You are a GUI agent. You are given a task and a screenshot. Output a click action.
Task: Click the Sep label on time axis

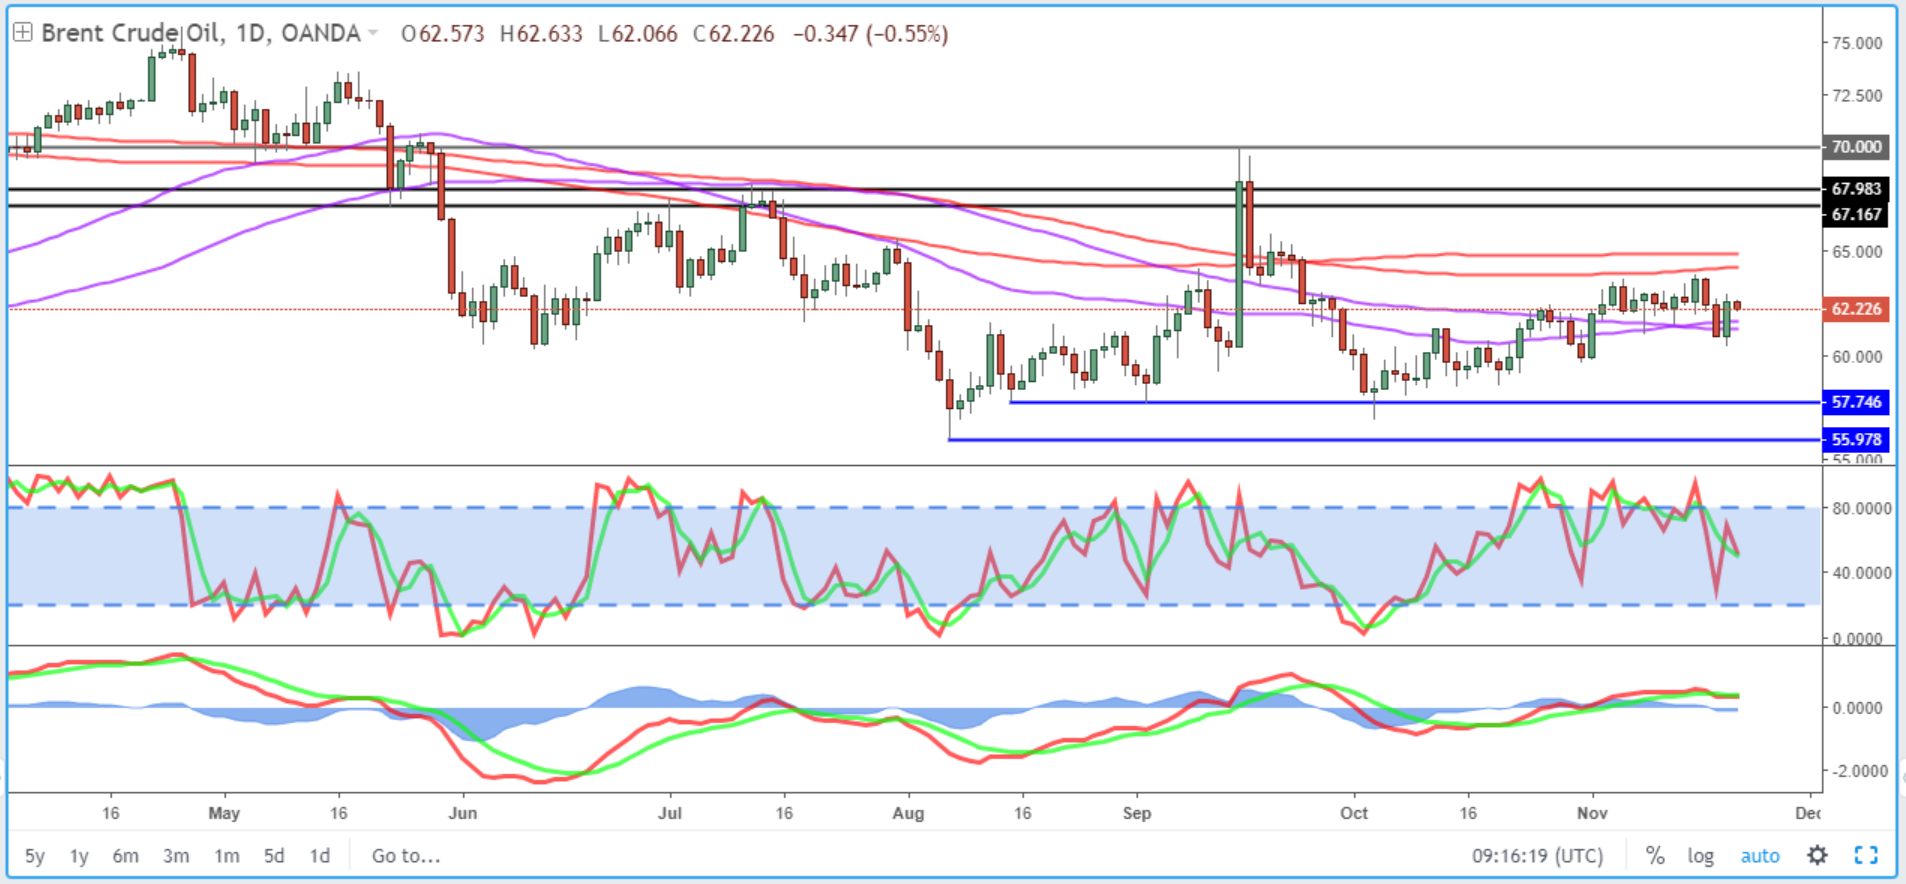(1136, 813)
